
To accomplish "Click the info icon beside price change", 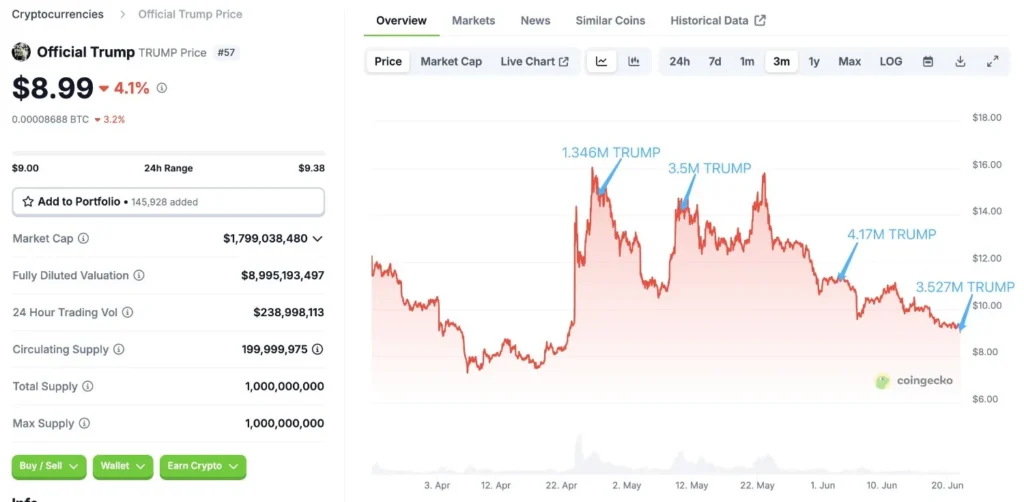I will tap(162, 88).
